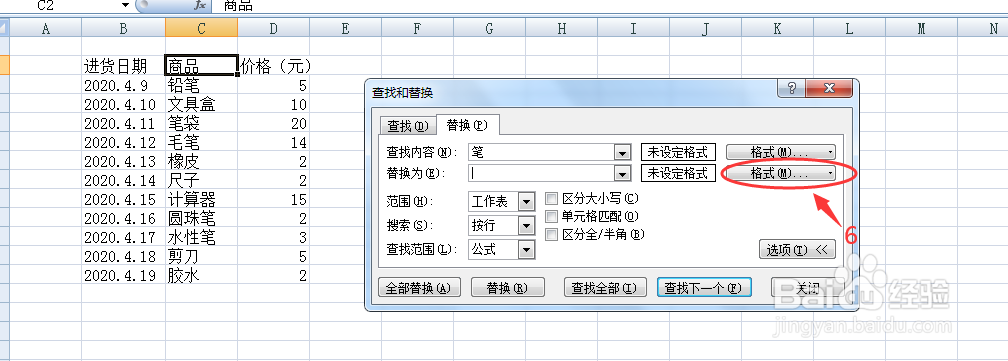Click the select-all corner of the sheet
The width and height of the screenshot is (1008, 361).
point(4,28)
